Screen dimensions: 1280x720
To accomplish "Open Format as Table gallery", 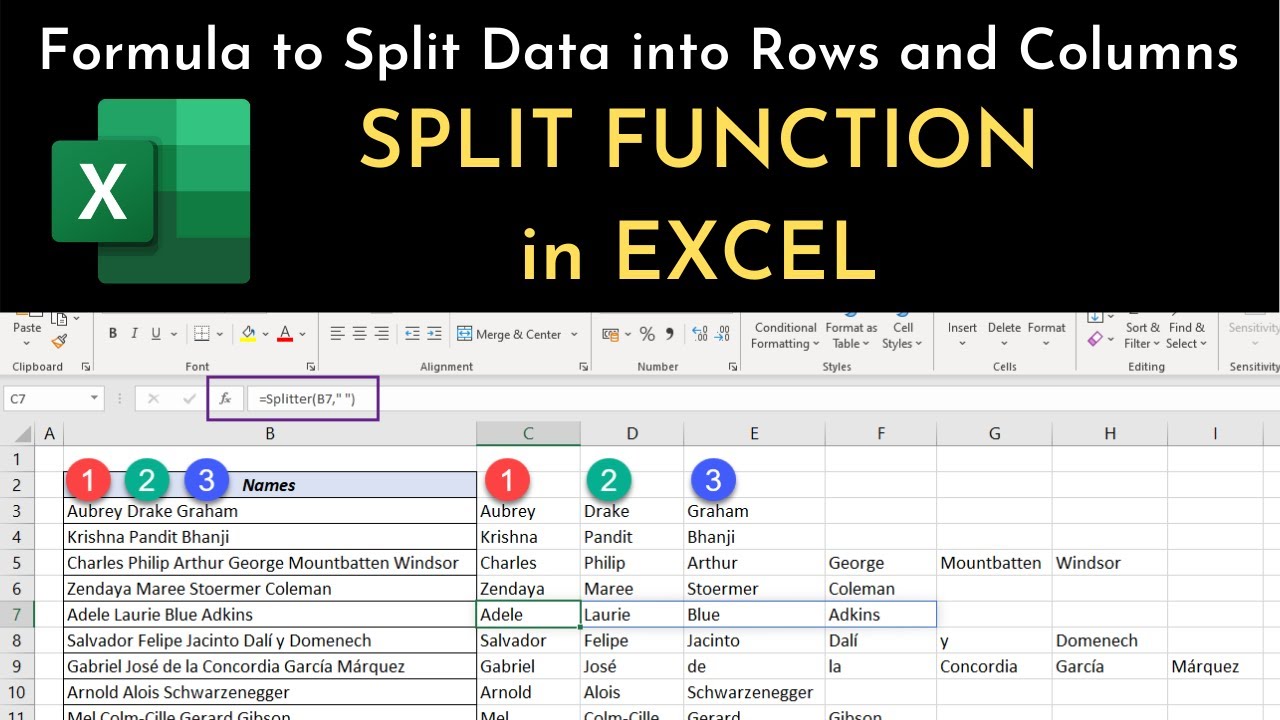I will [x=851, y=335].
